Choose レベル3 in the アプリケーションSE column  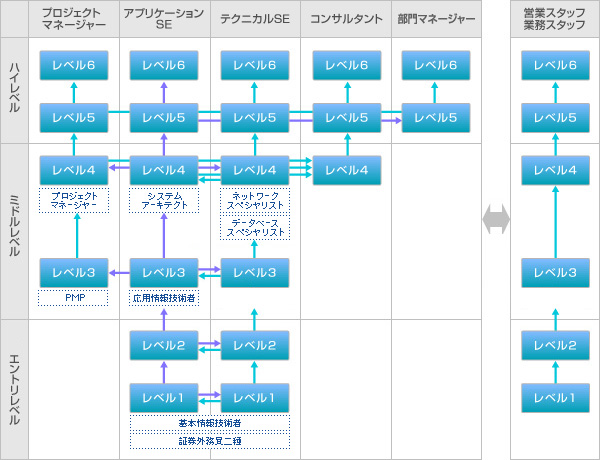pos(164,273)
